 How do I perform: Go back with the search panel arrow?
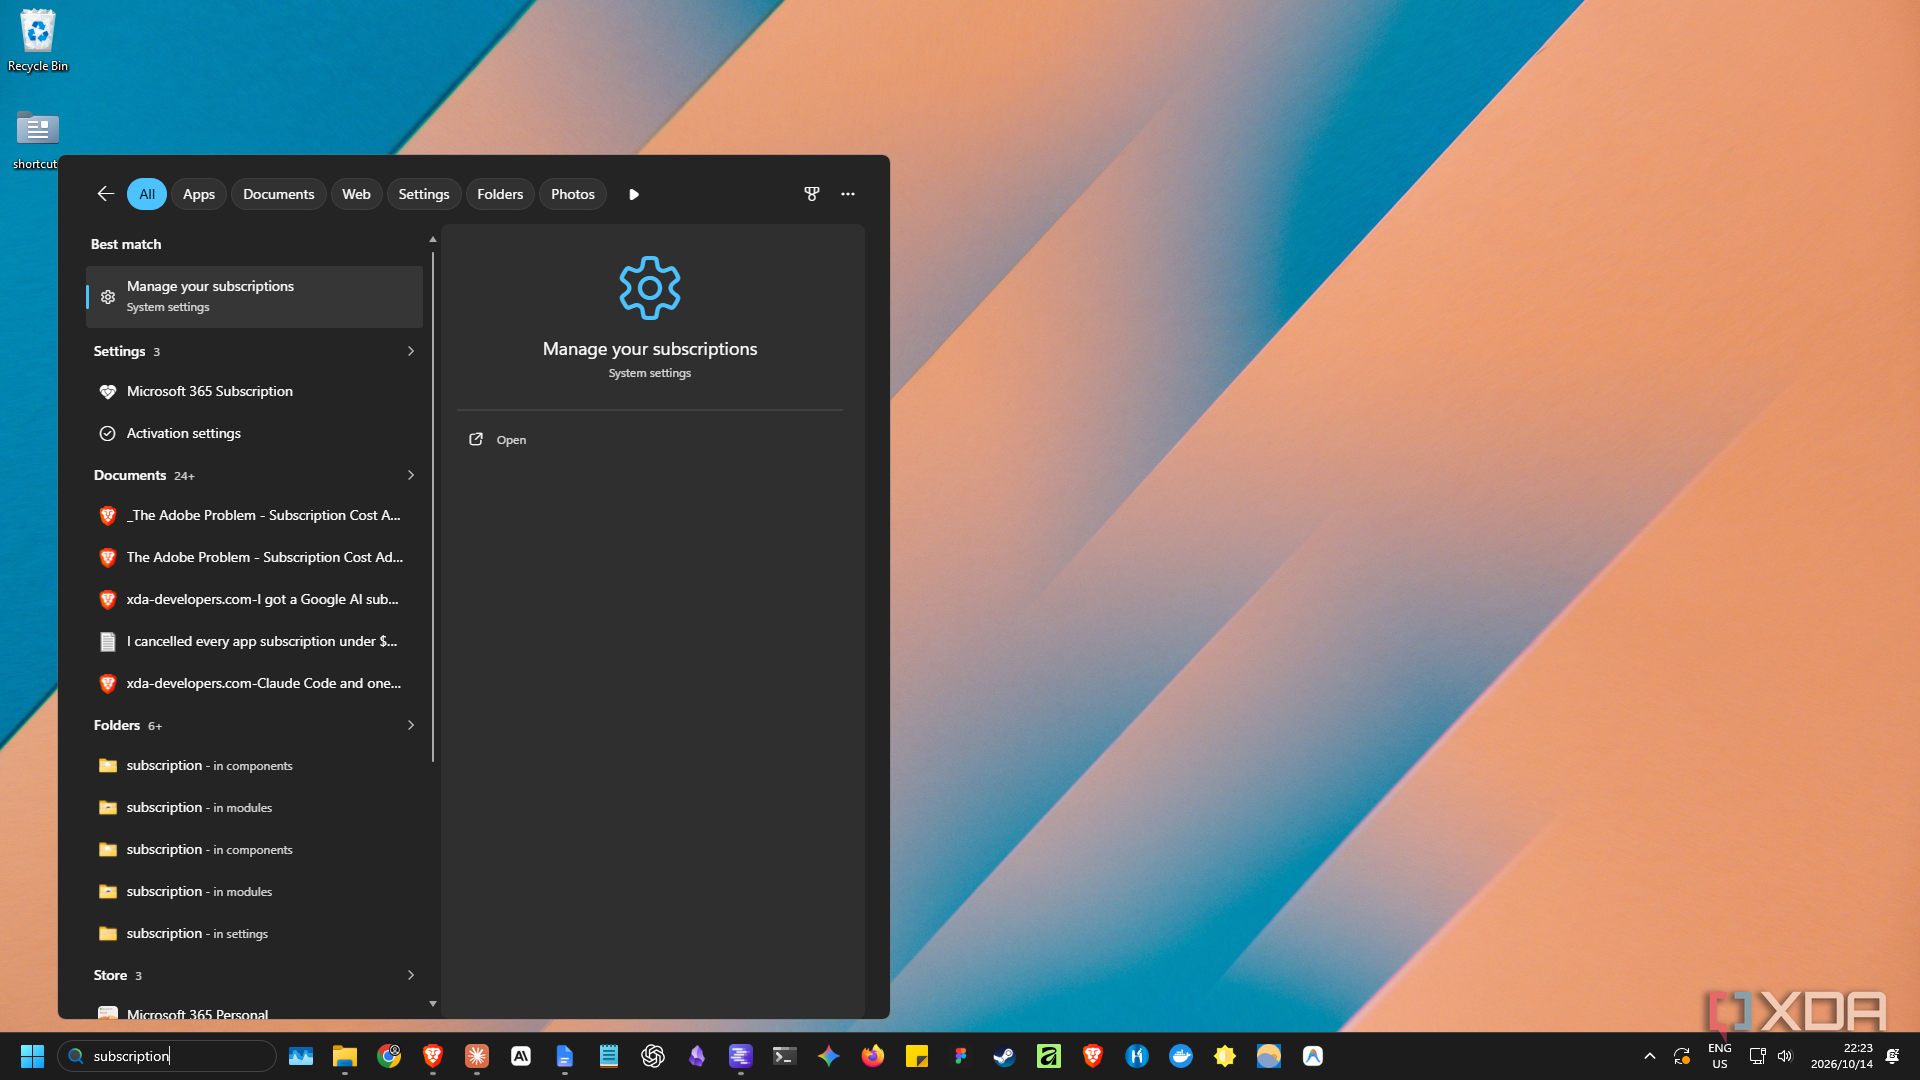(x=105, y=194)
